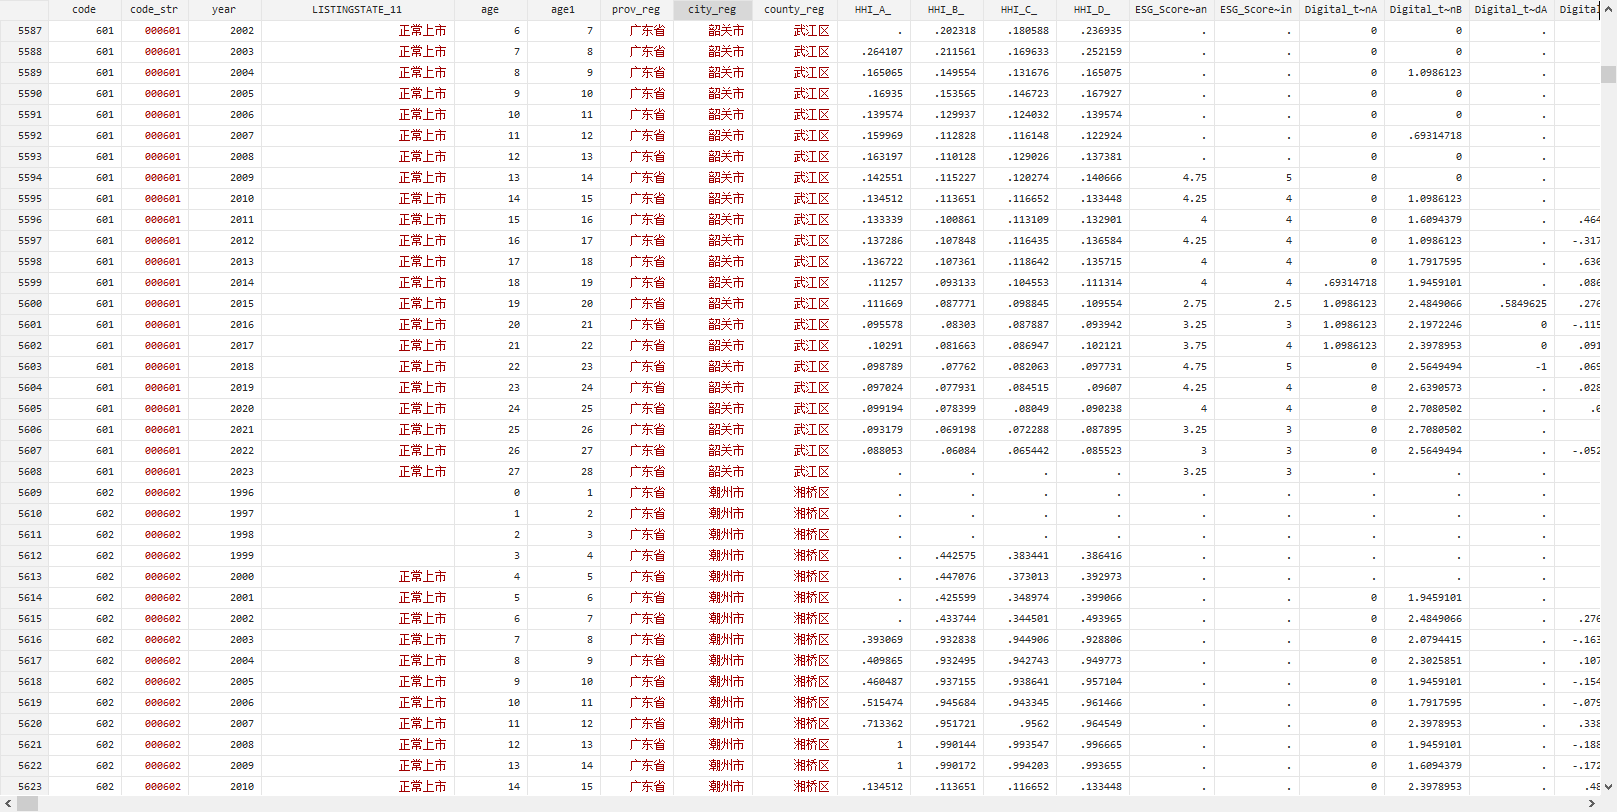
Task: Select the Digital_t~nA column header
Action: [1341, 9]
